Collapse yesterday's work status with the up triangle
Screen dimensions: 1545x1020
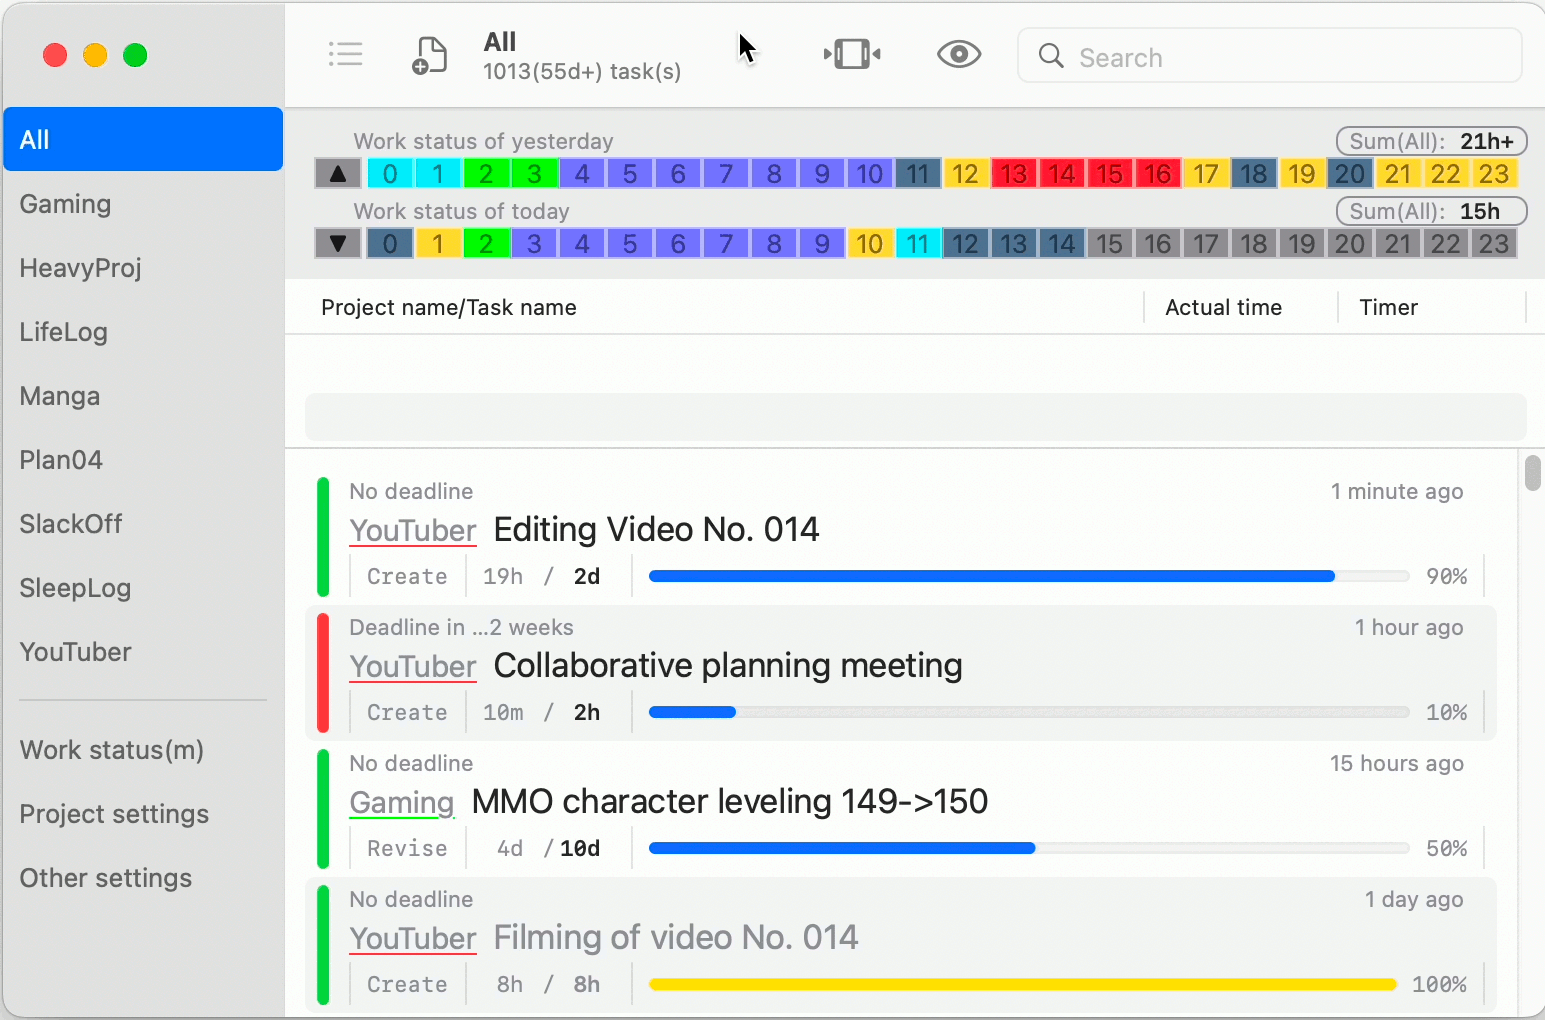(337, 172)
